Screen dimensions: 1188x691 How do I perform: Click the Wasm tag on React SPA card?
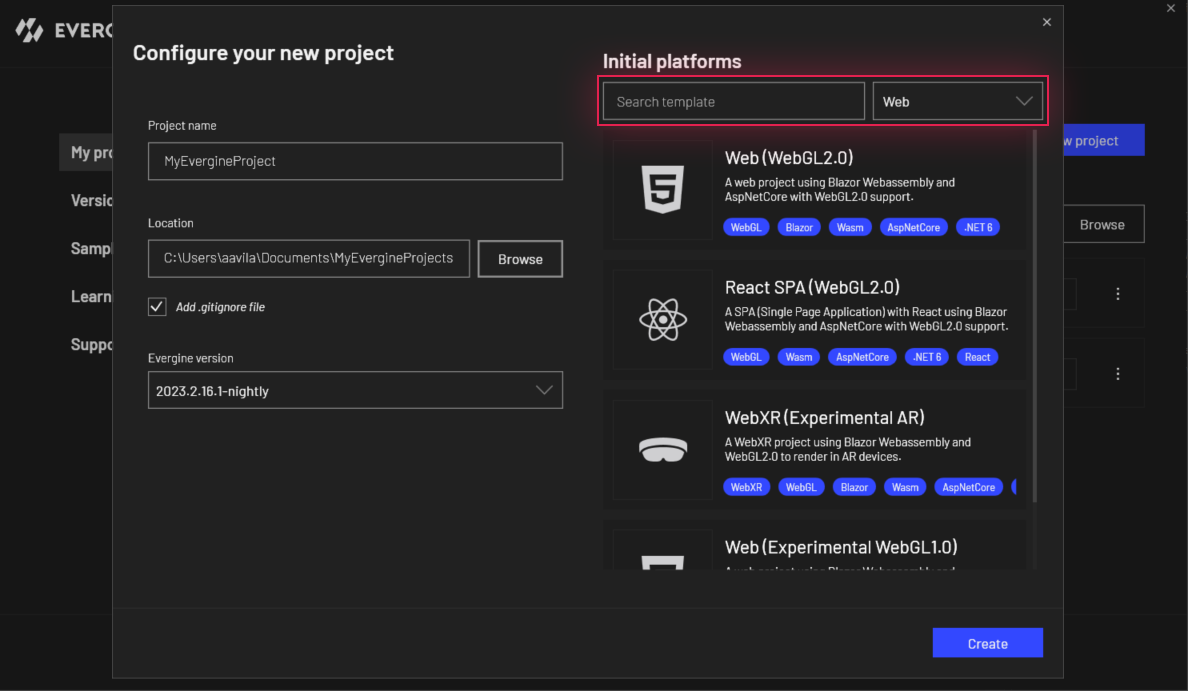(x=799, y=357)
